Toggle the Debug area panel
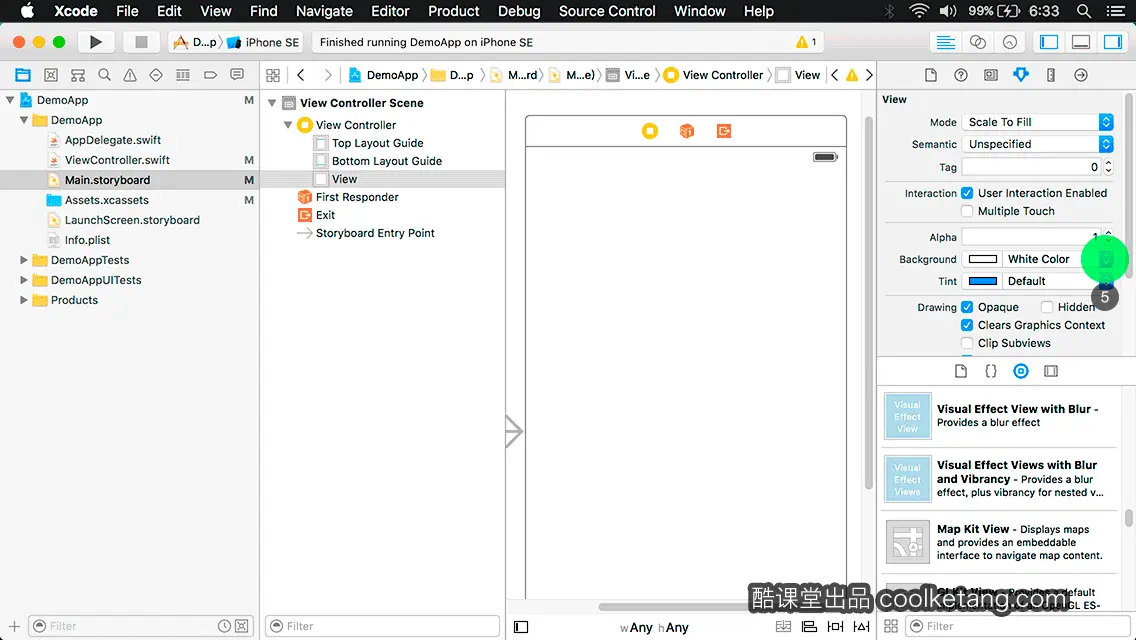The height and width of the screenshot is (640, 1136). coord(1081,42)
